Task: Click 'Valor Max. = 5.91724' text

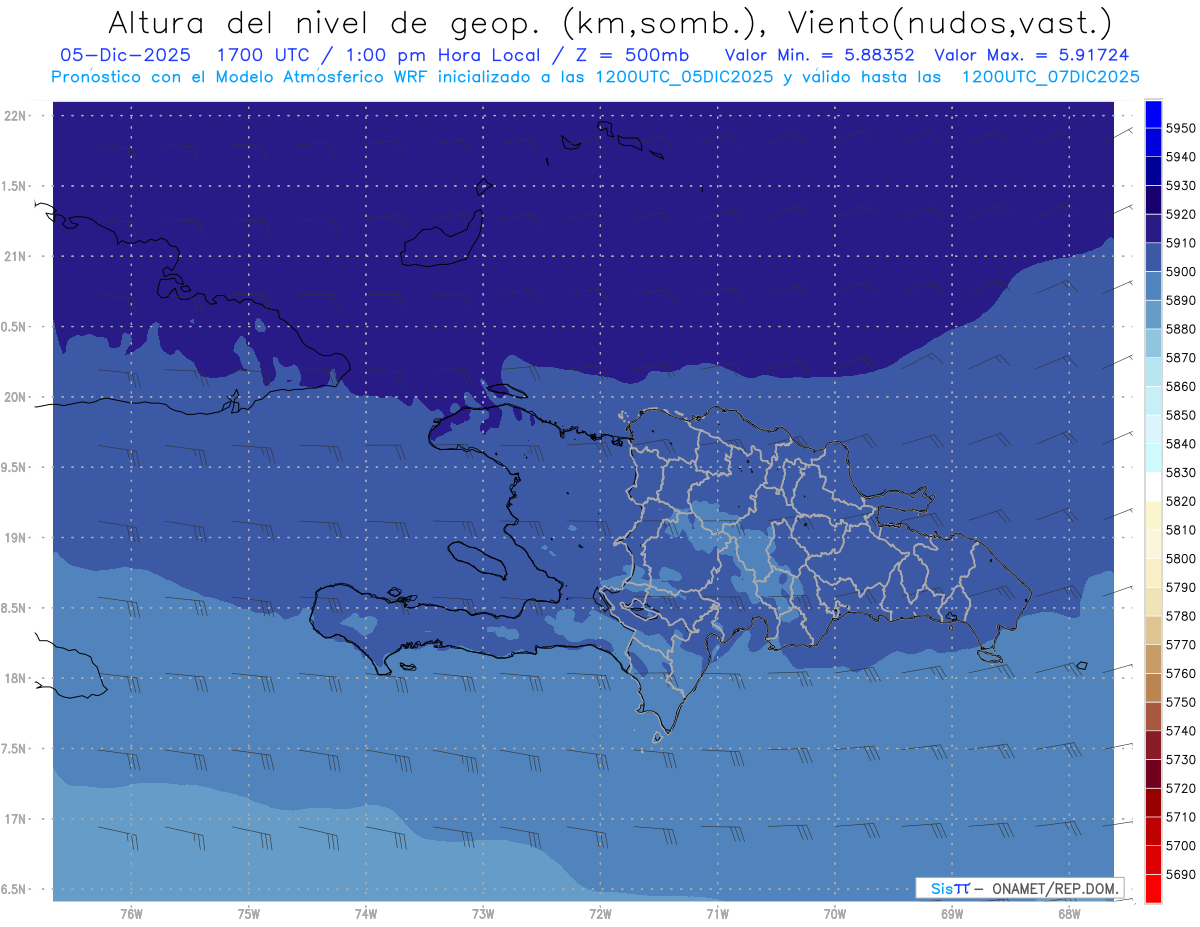Action: point(1031,55)
